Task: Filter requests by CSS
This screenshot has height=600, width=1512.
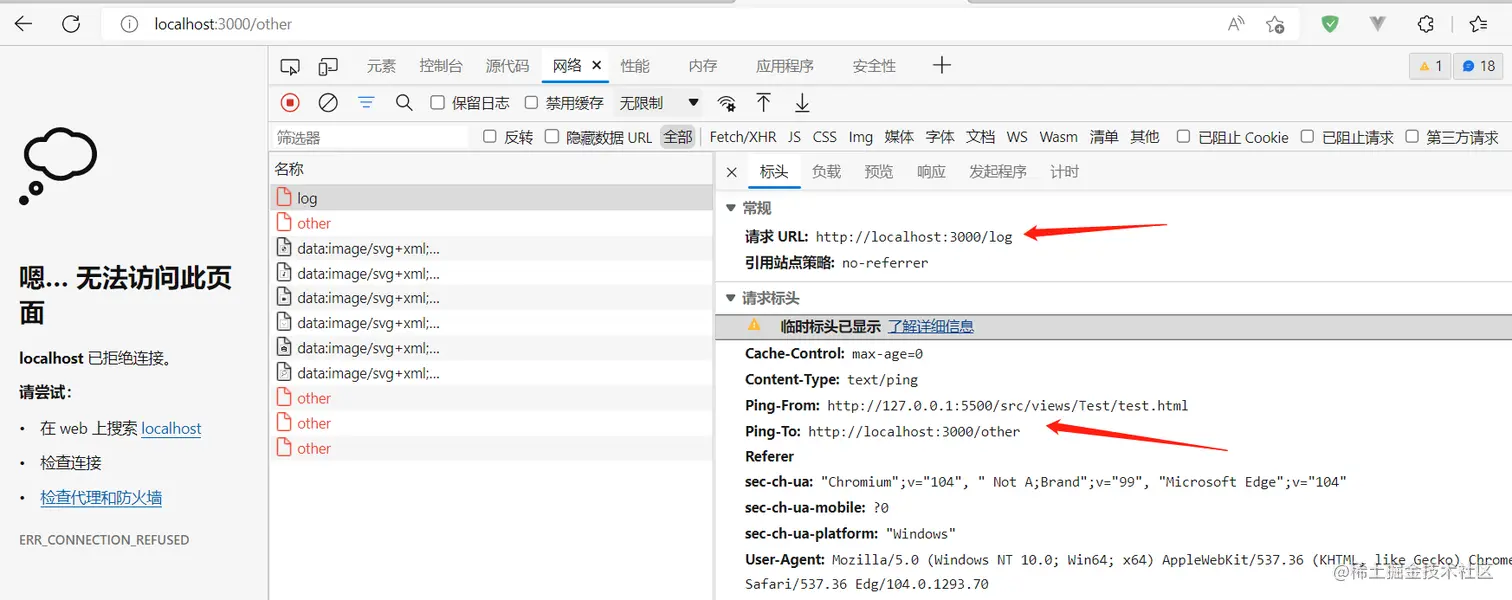Action: pos(825,137)
